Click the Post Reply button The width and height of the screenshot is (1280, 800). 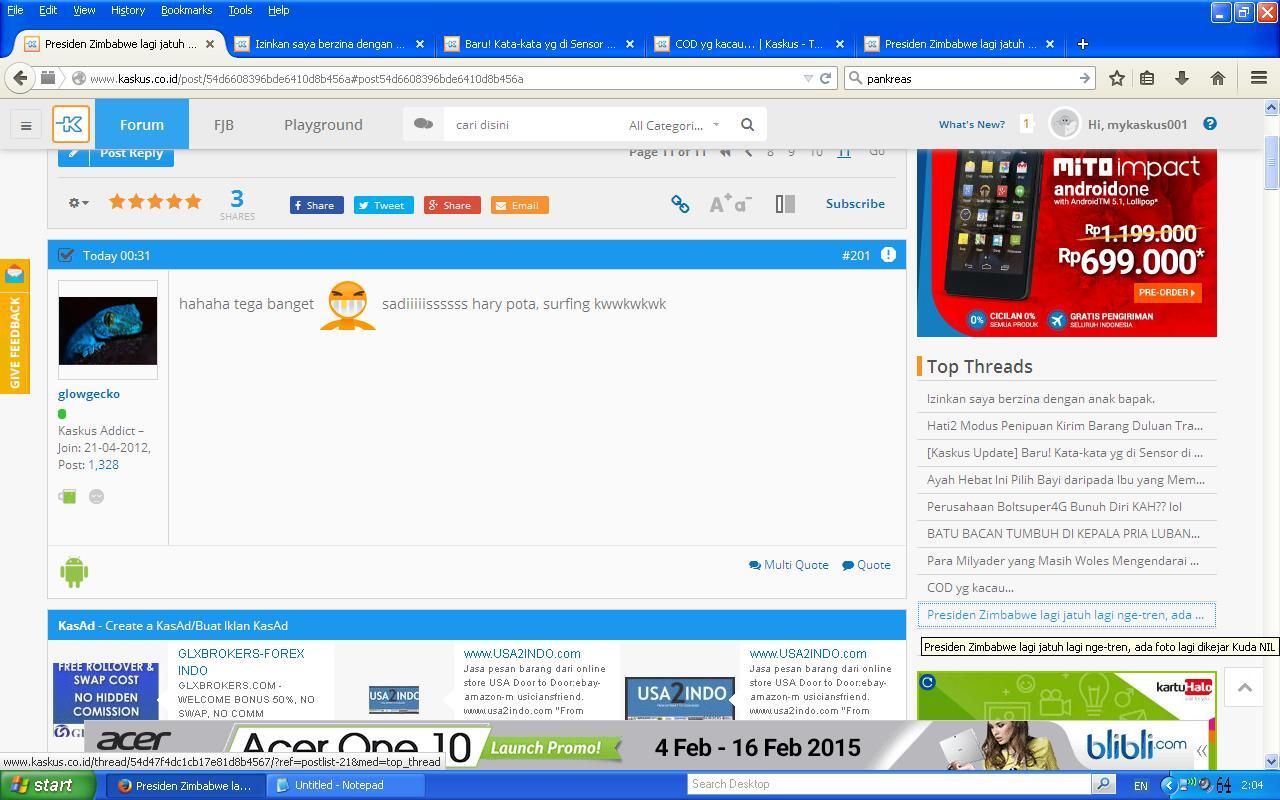pos(116,153)
